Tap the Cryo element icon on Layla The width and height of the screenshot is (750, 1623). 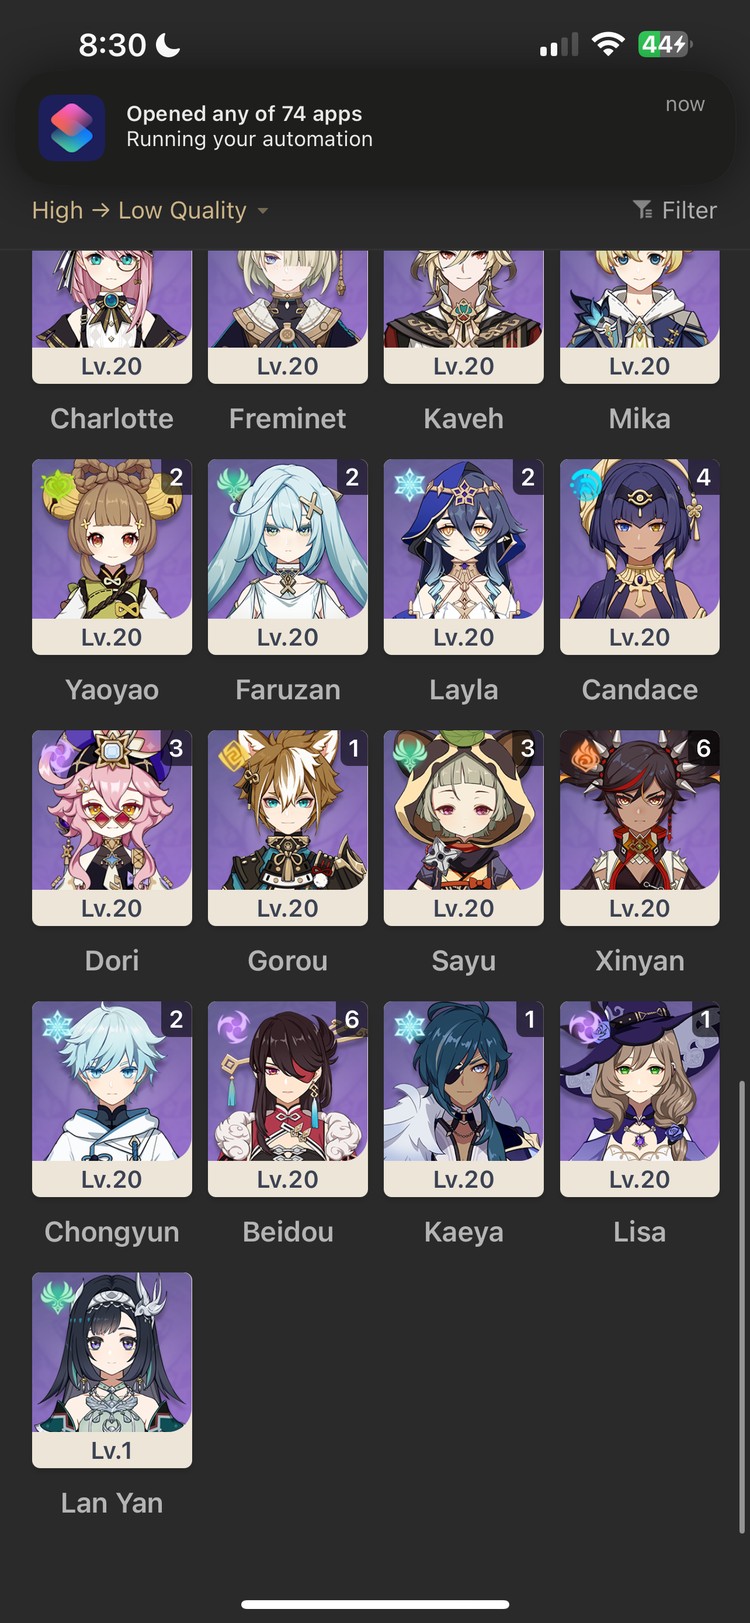(409, 485)
